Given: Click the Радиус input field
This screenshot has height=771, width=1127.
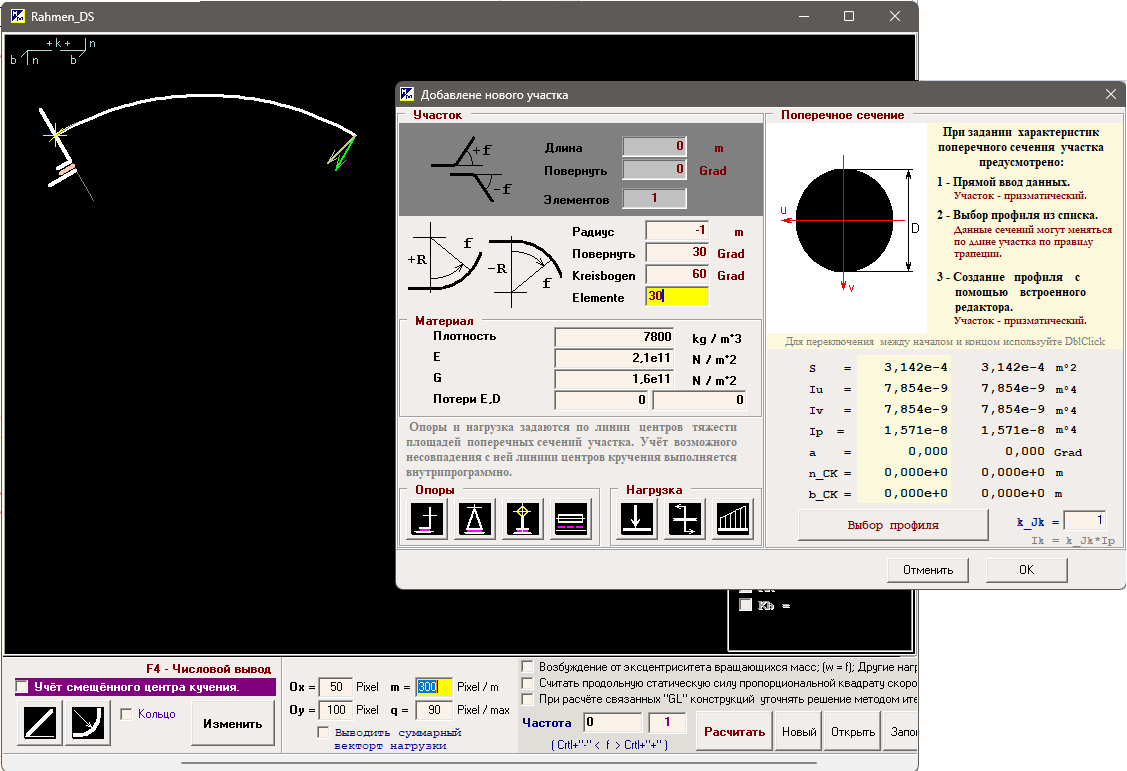Looking at the screenshot, I should pos(677,232).
